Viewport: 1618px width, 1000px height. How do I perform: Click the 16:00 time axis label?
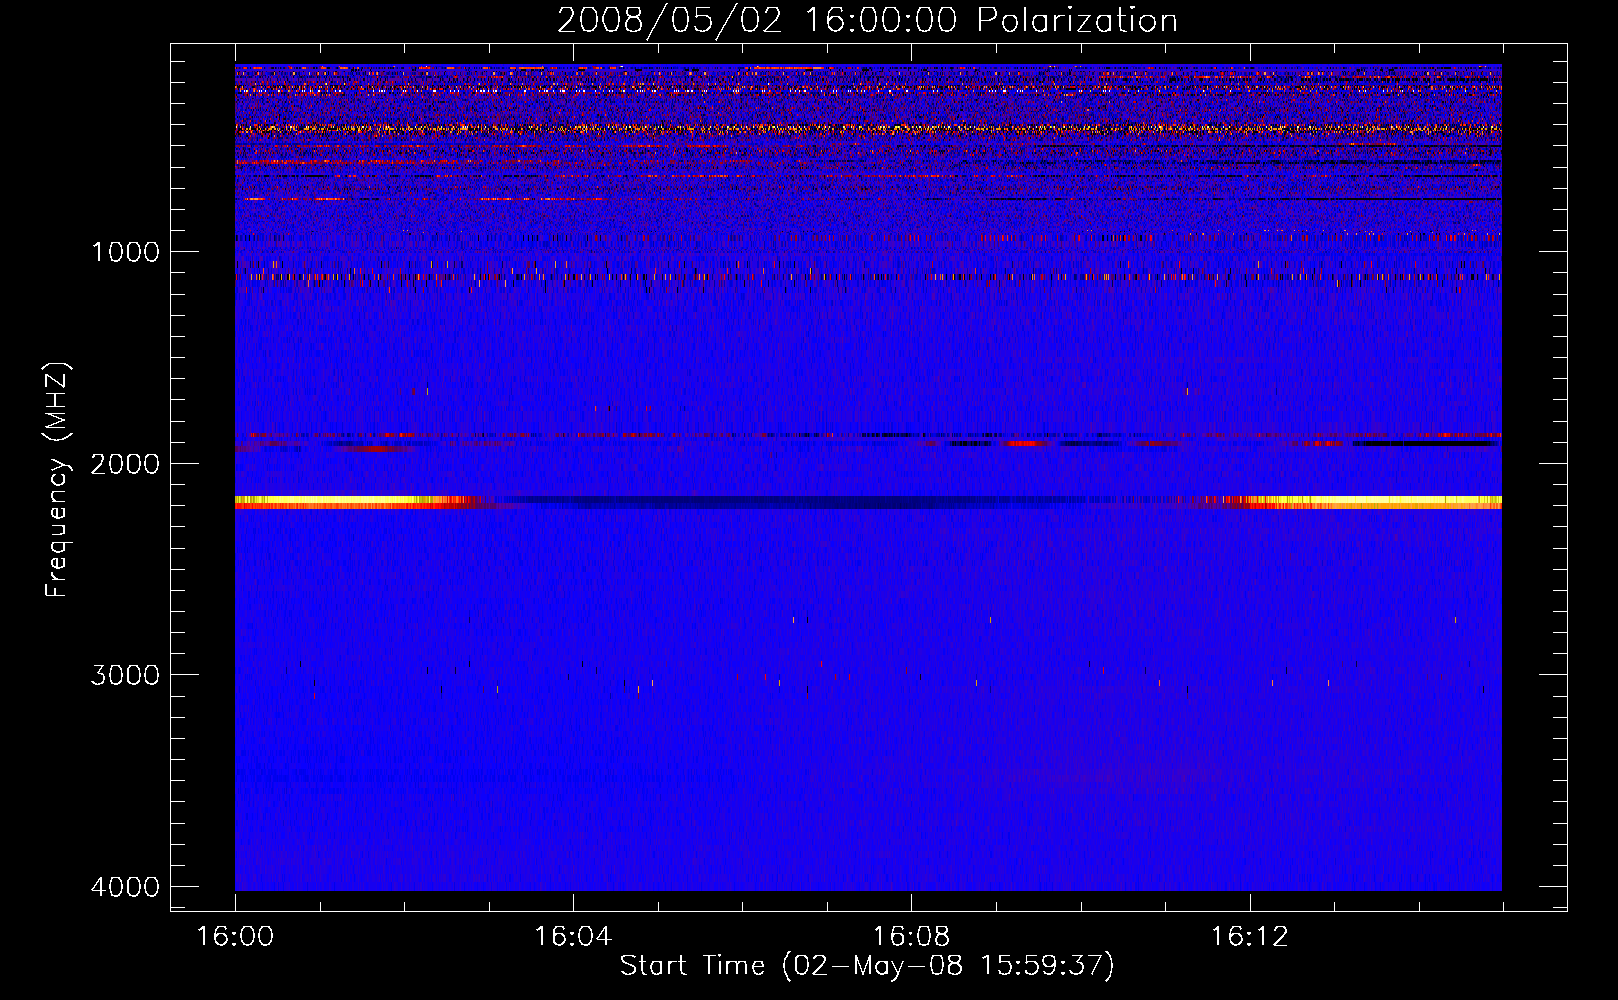[x=235, y=937]
